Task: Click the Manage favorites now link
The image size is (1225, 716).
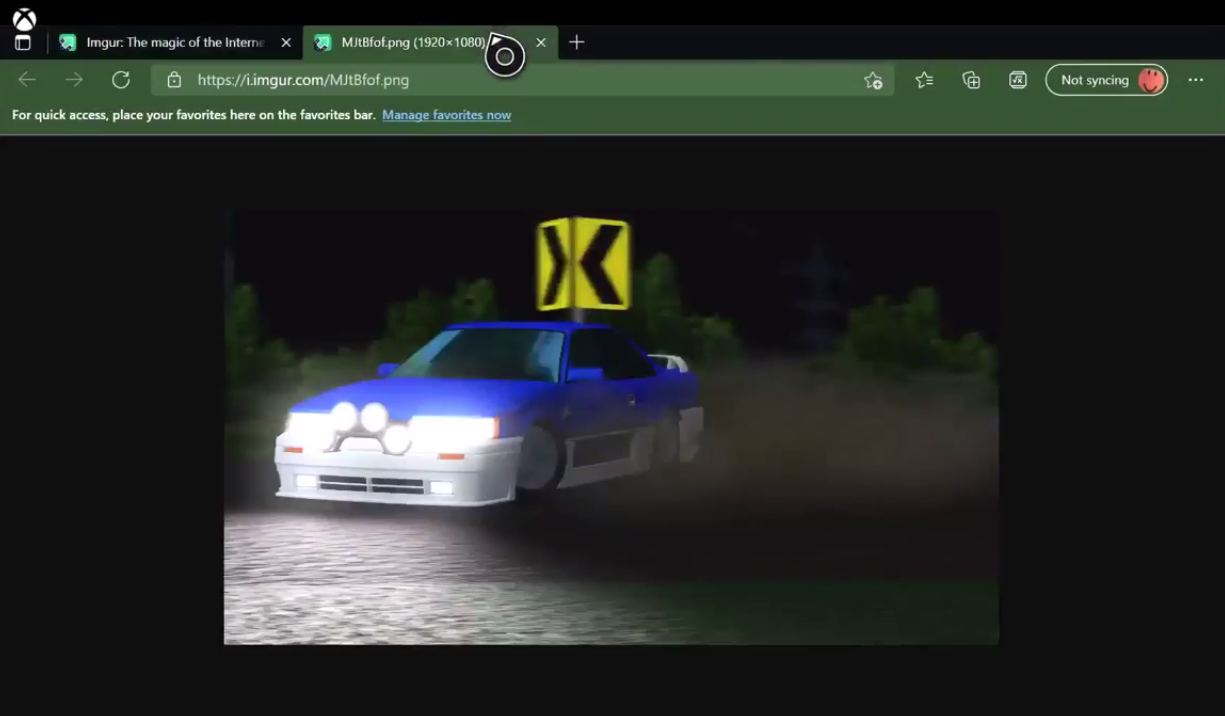Action: tap(446, 114)
